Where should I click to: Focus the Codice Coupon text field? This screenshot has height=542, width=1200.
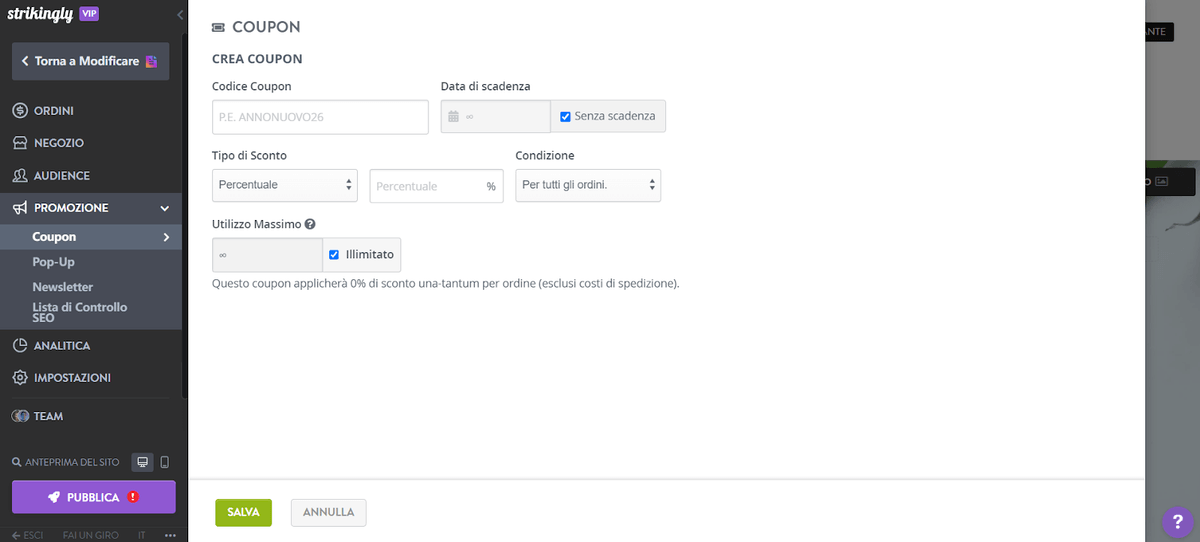pyautogui.click(x=320, y=117)
